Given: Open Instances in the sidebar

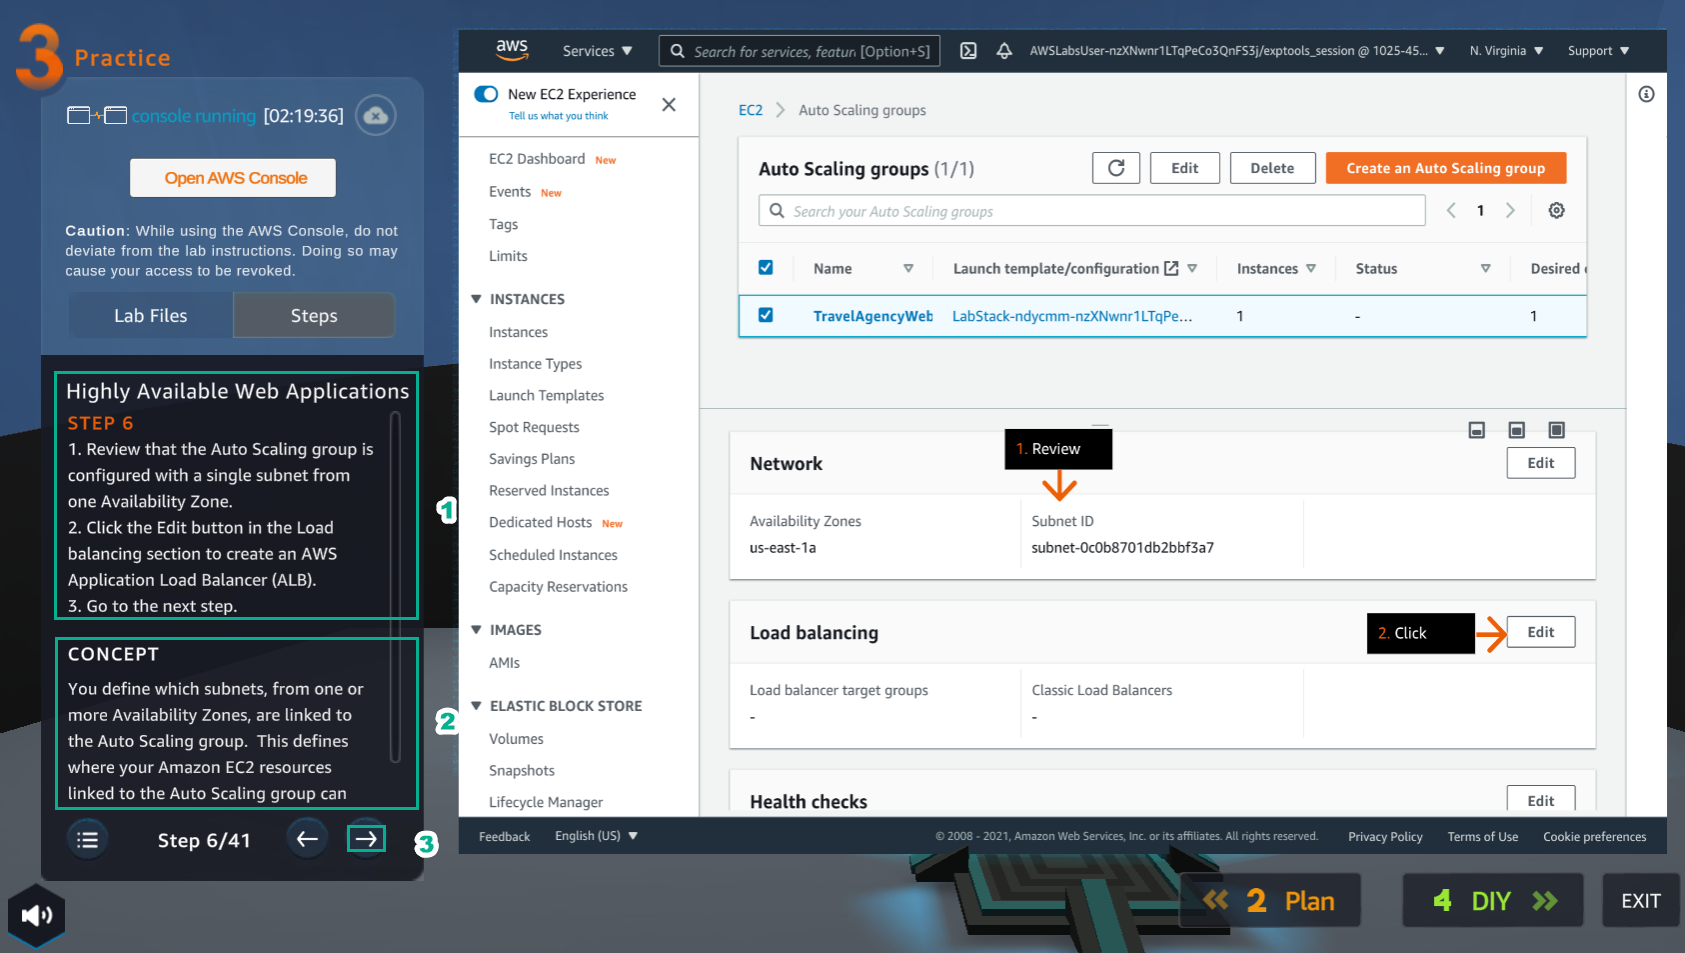Looking at the screenshot, I should pyautogui.click(x=518, y=332).
